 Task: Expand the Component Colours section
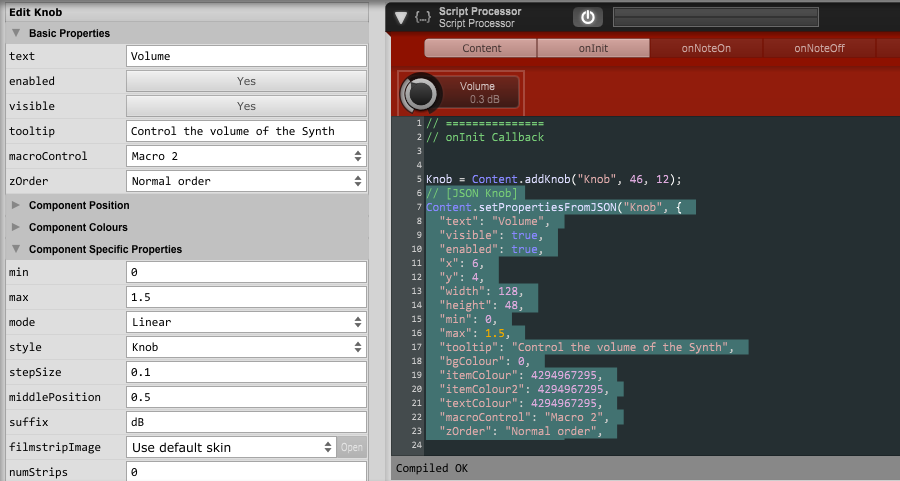[16, 227]
